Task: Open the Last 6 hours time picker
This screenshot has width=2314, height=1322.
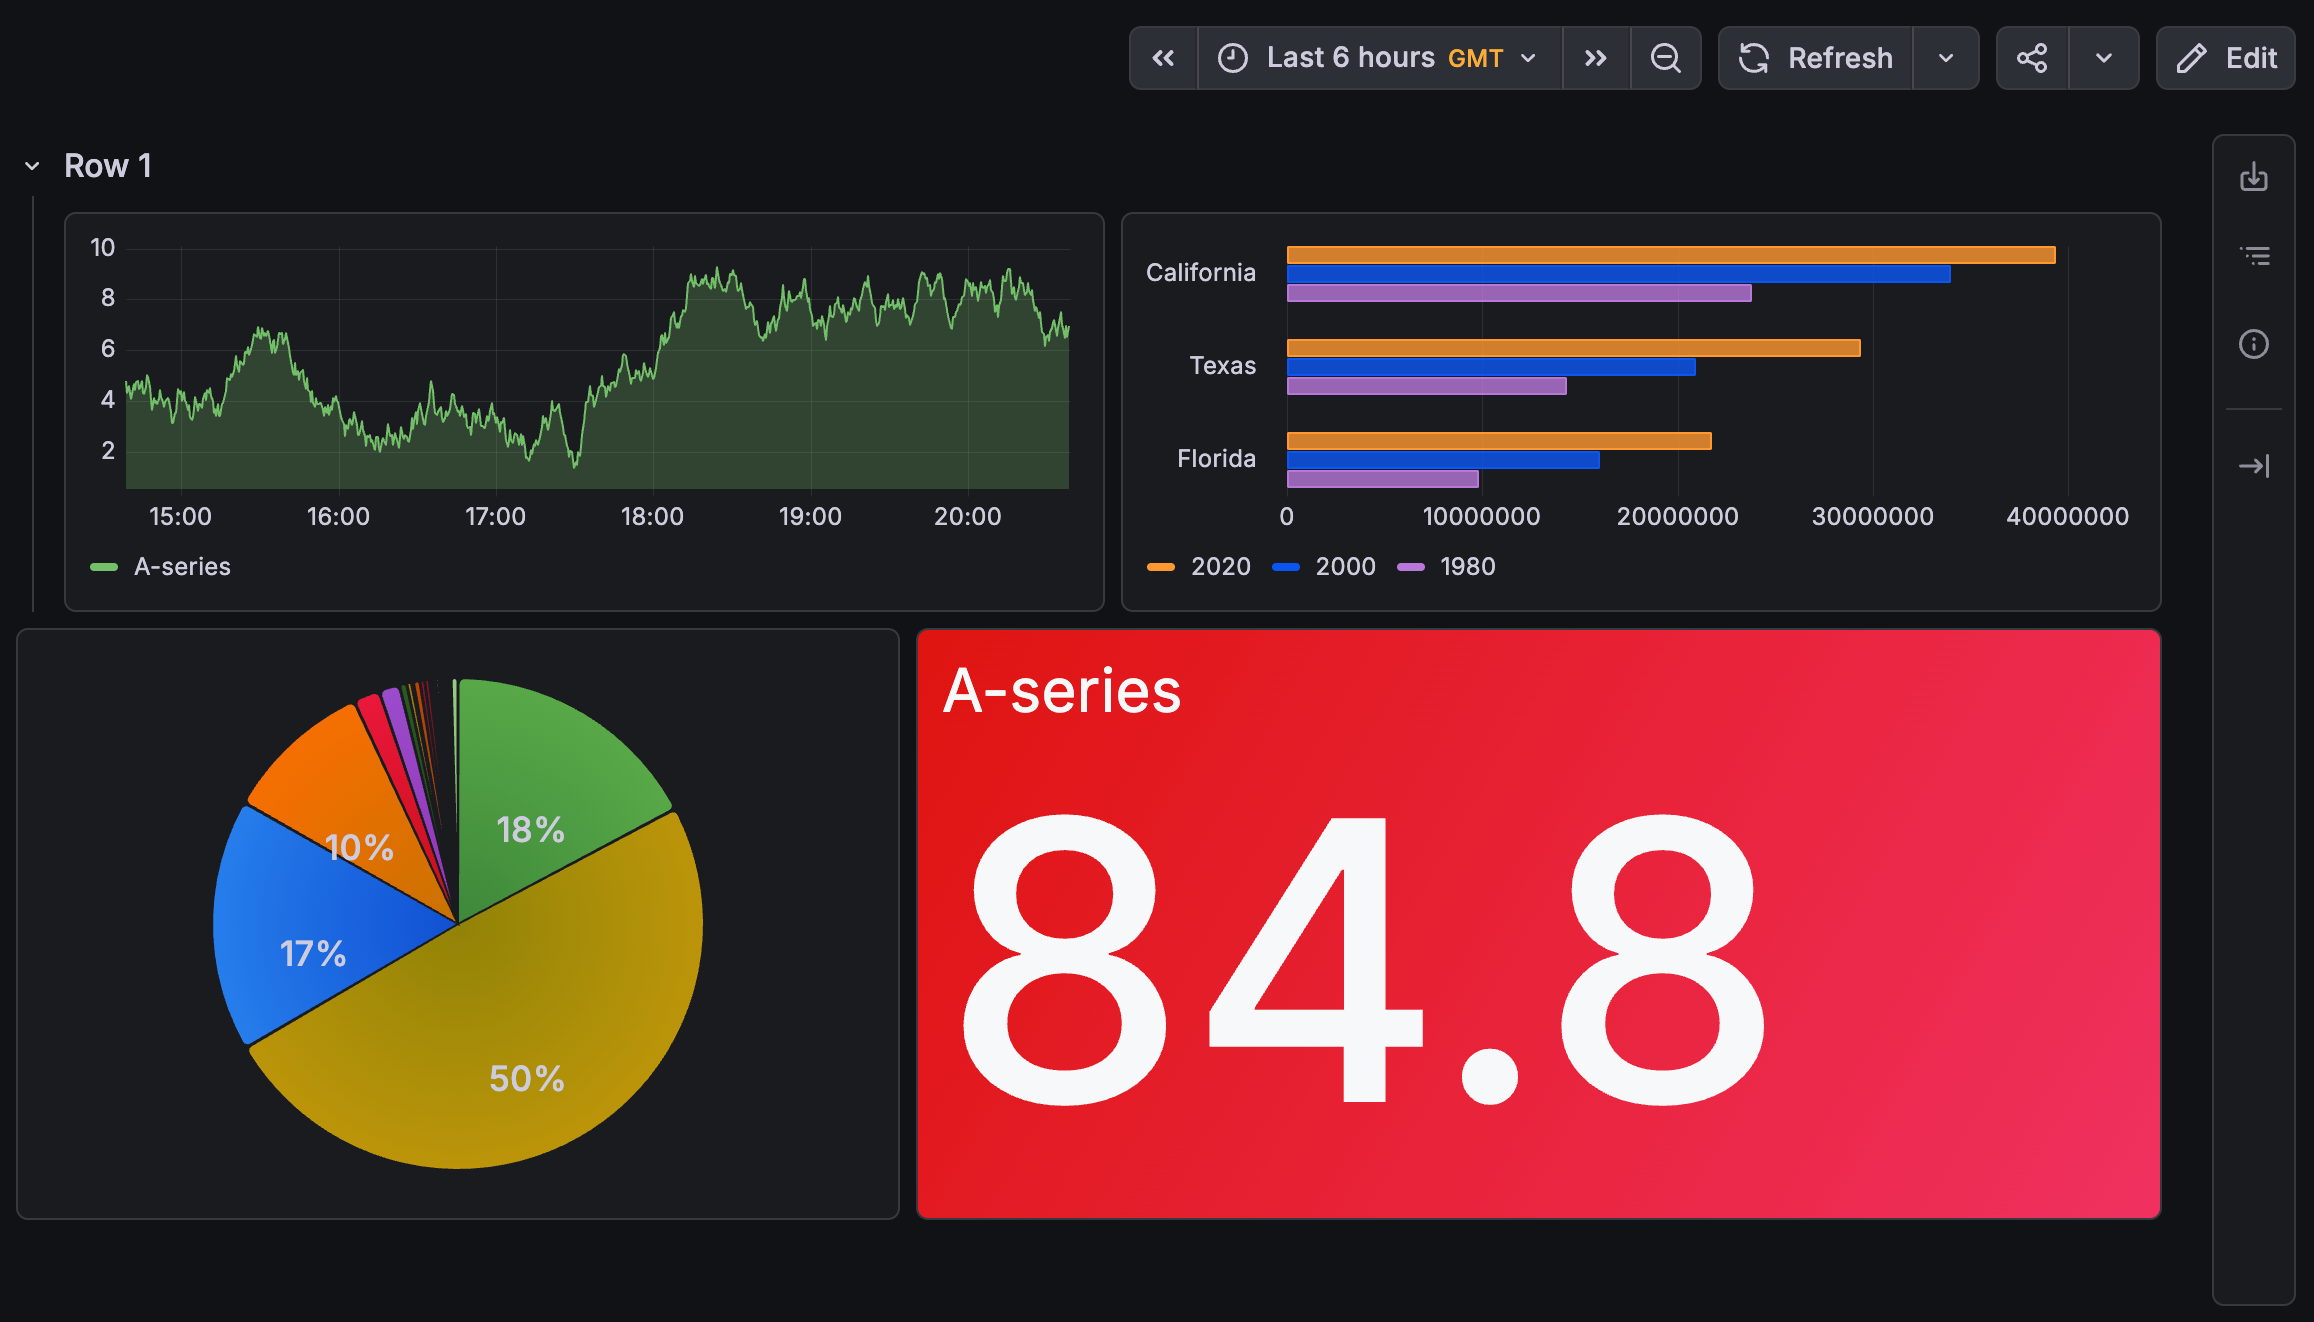Action: pos(1380,58)
